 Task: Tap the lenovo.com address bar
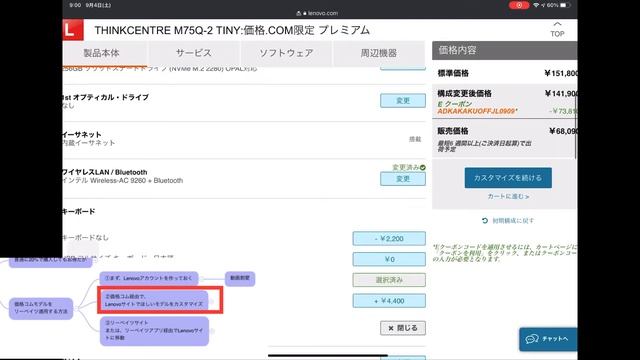320,13
